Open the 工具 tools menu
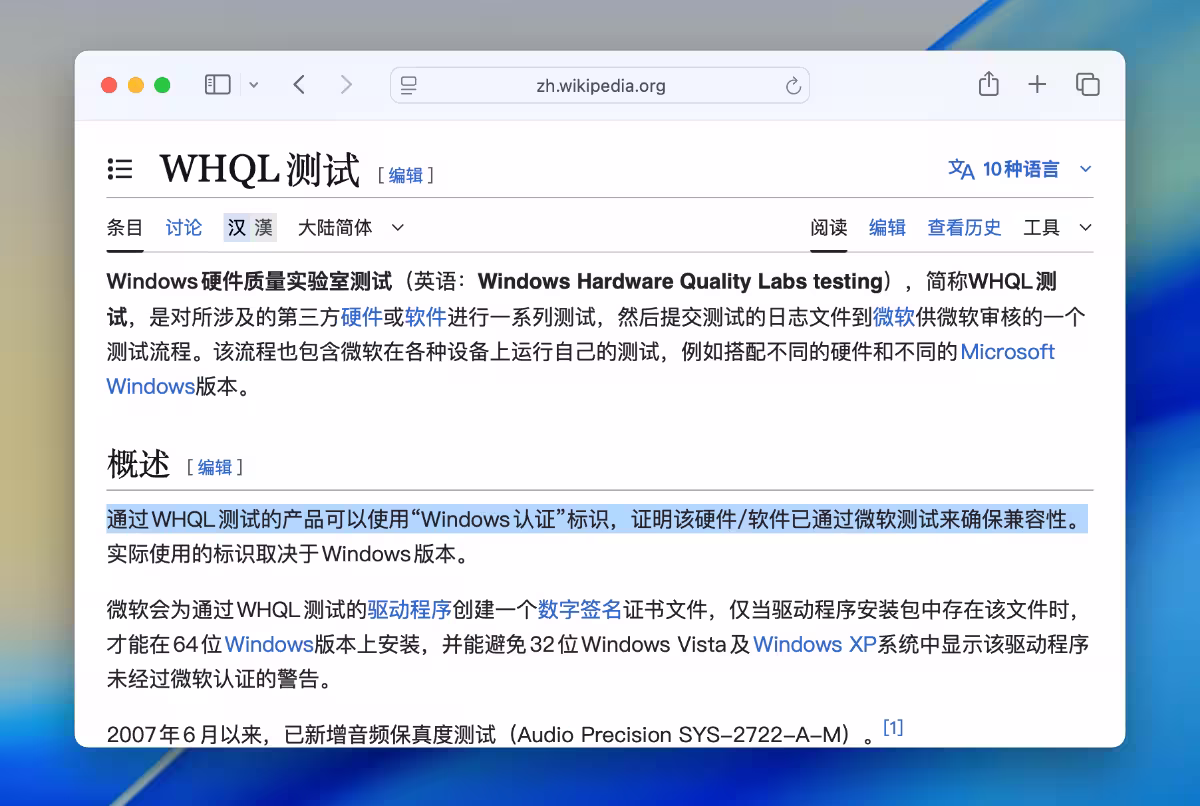 click(x=1057, y=228)
